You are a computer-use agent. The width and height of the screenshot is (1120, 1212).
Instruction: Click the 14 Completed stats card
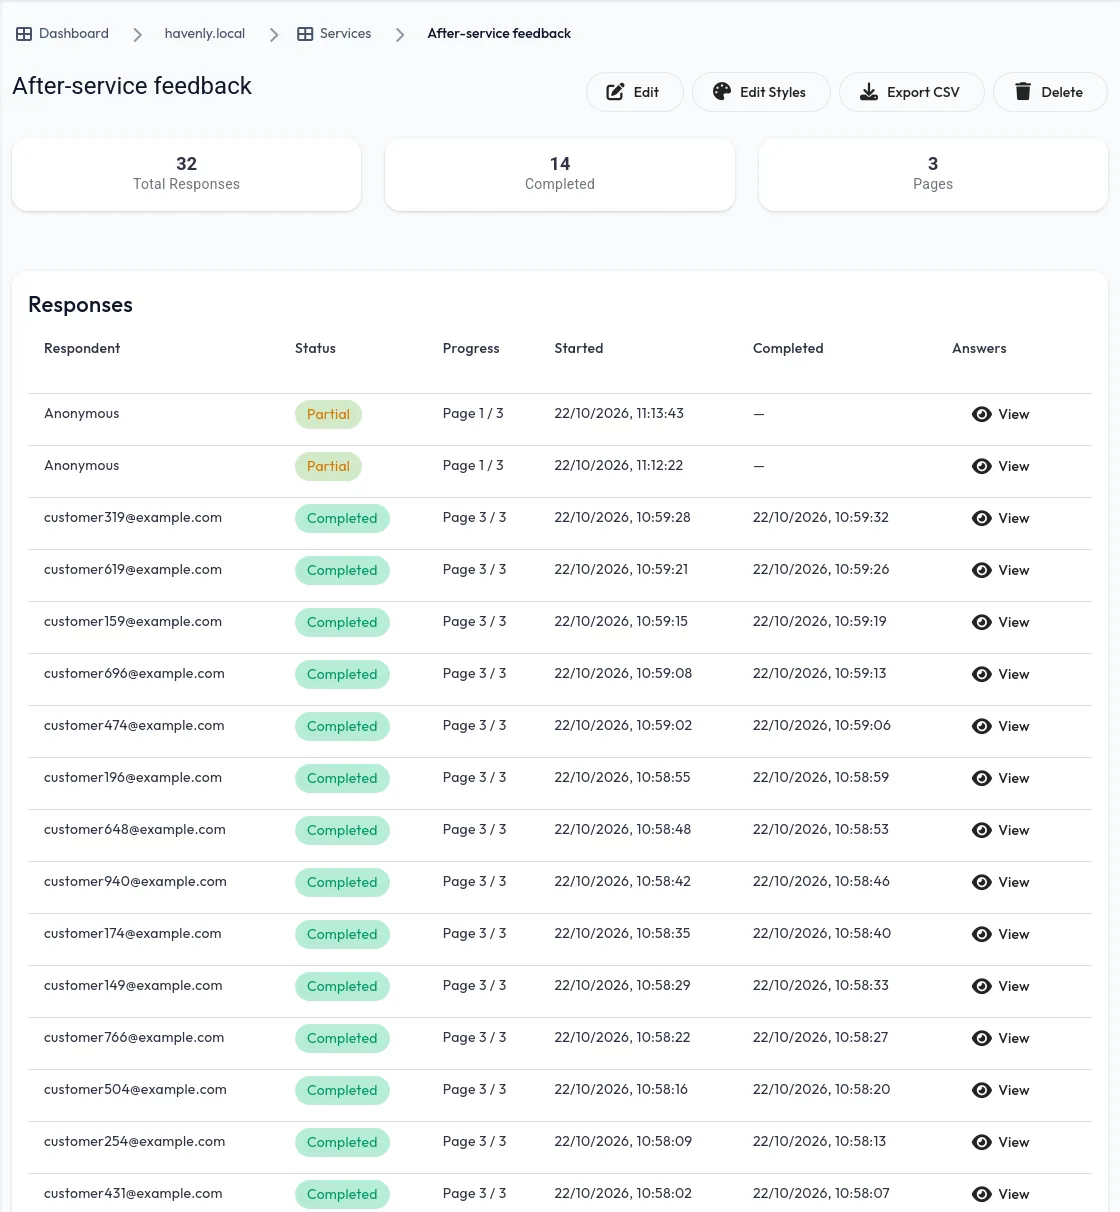(x=560, y=174)
